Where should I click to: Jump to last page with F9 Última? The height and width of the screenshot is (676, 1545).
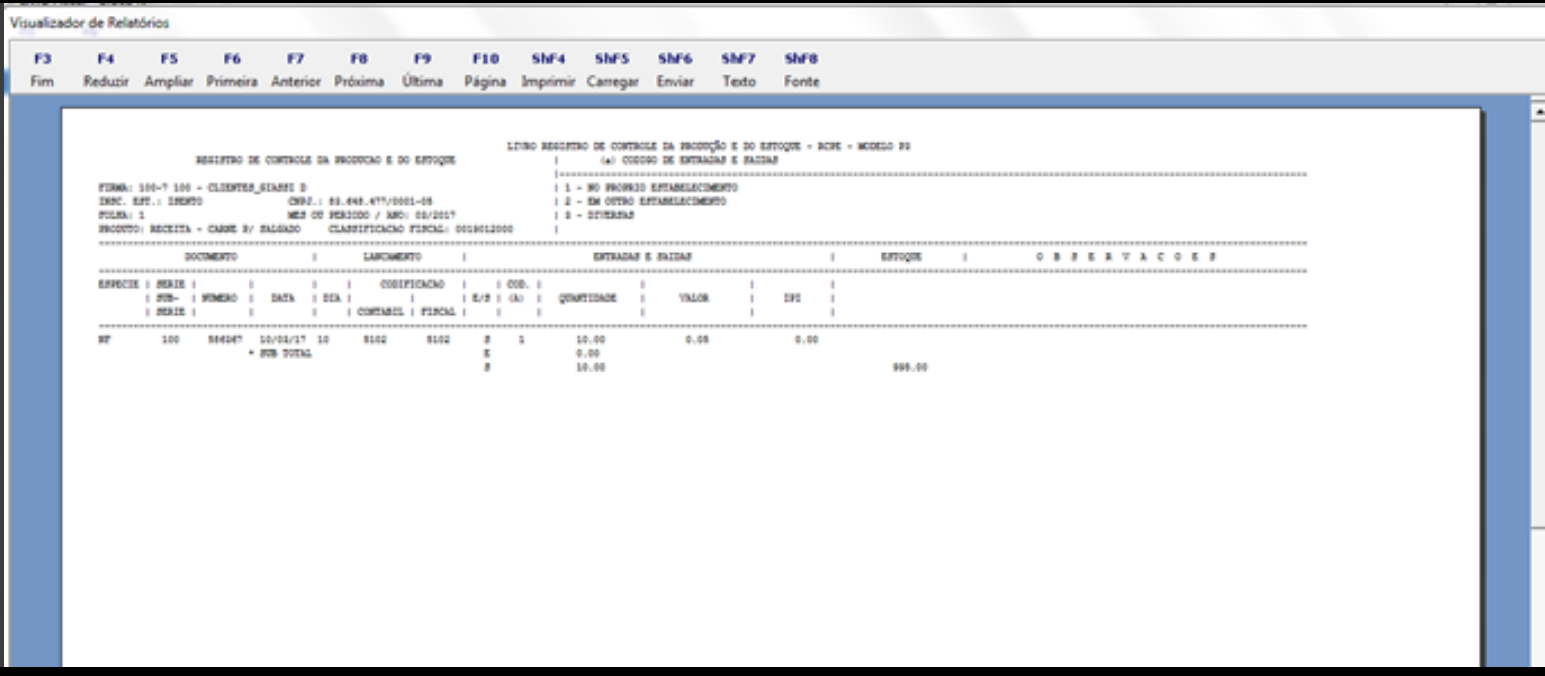422,70
